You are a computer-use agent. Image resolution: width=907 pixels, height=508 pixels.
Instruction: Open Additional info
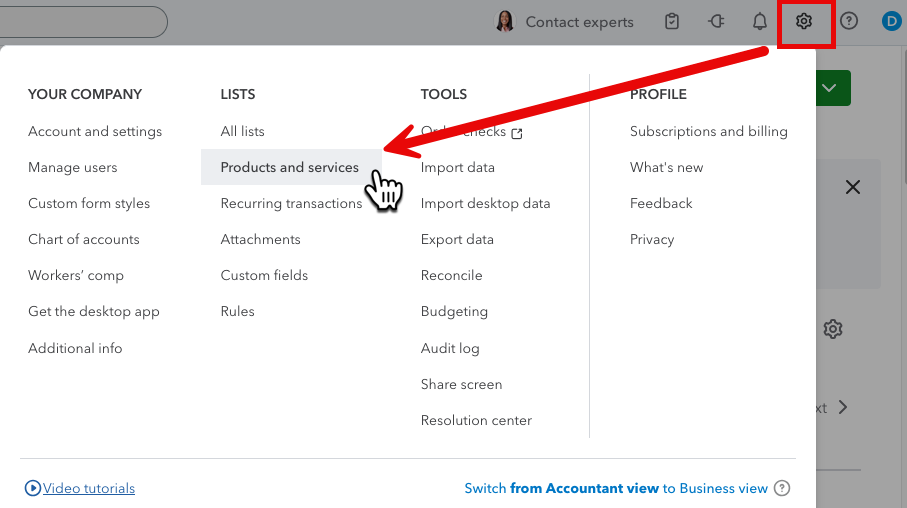coord(75,348)
